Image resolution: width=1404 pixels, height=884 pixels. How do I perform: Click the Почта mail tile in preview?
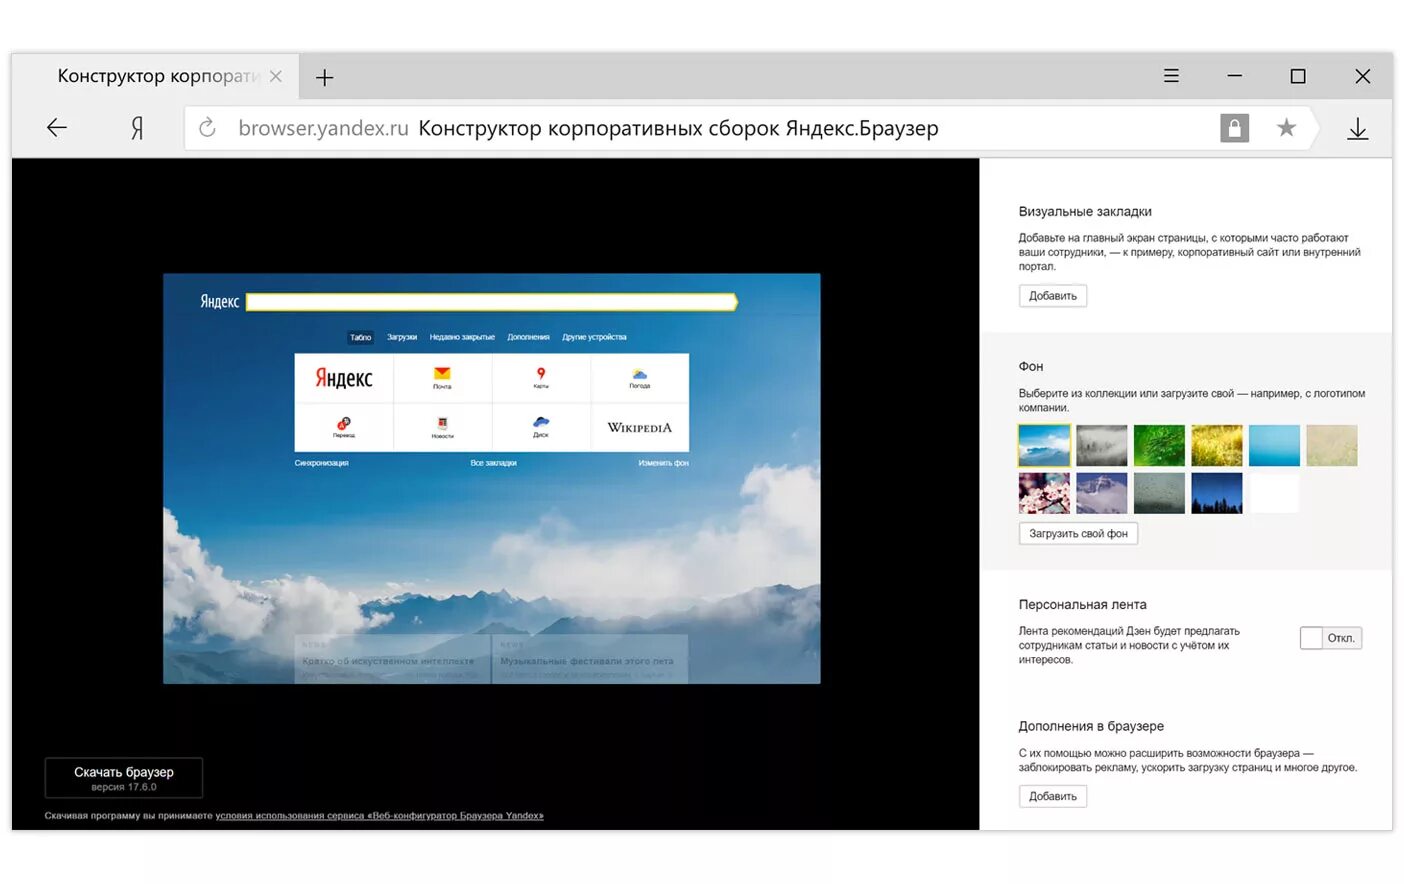pos(442,378)
